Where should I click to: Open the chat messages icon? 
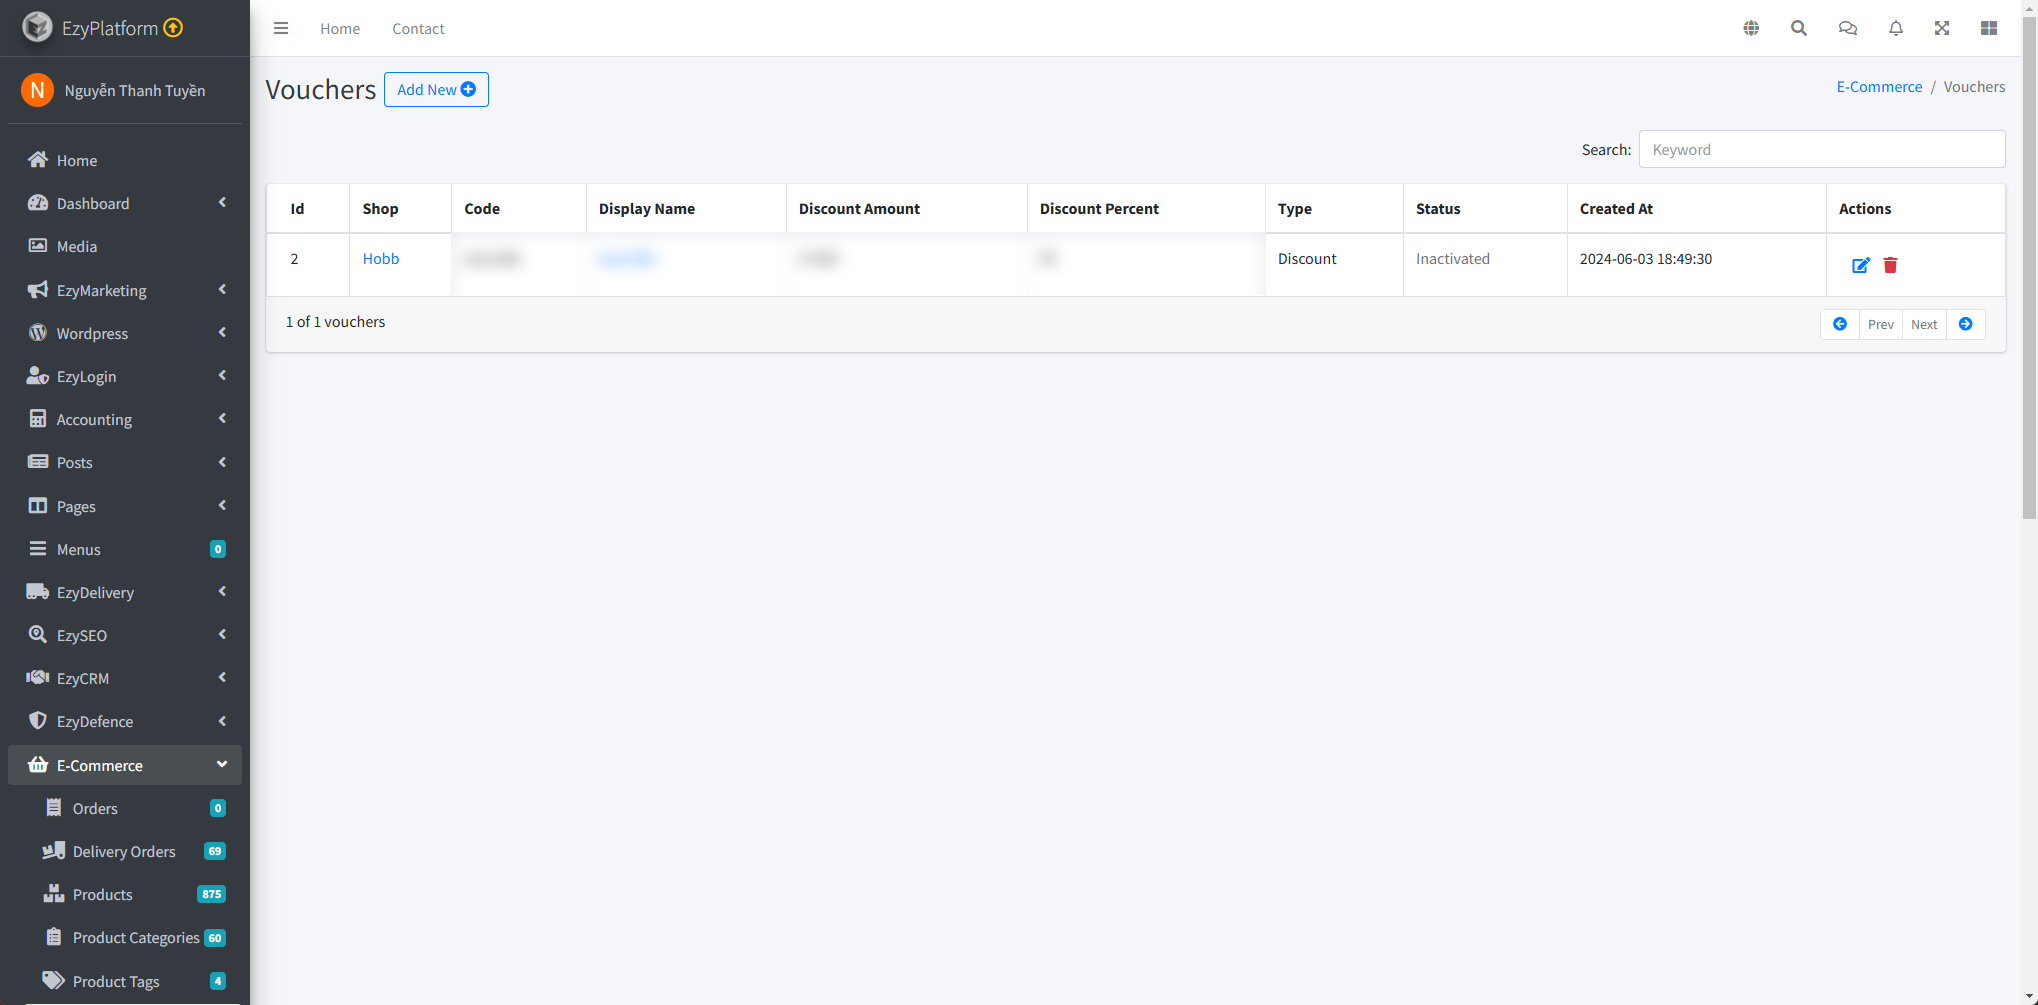click(1847, 28)
